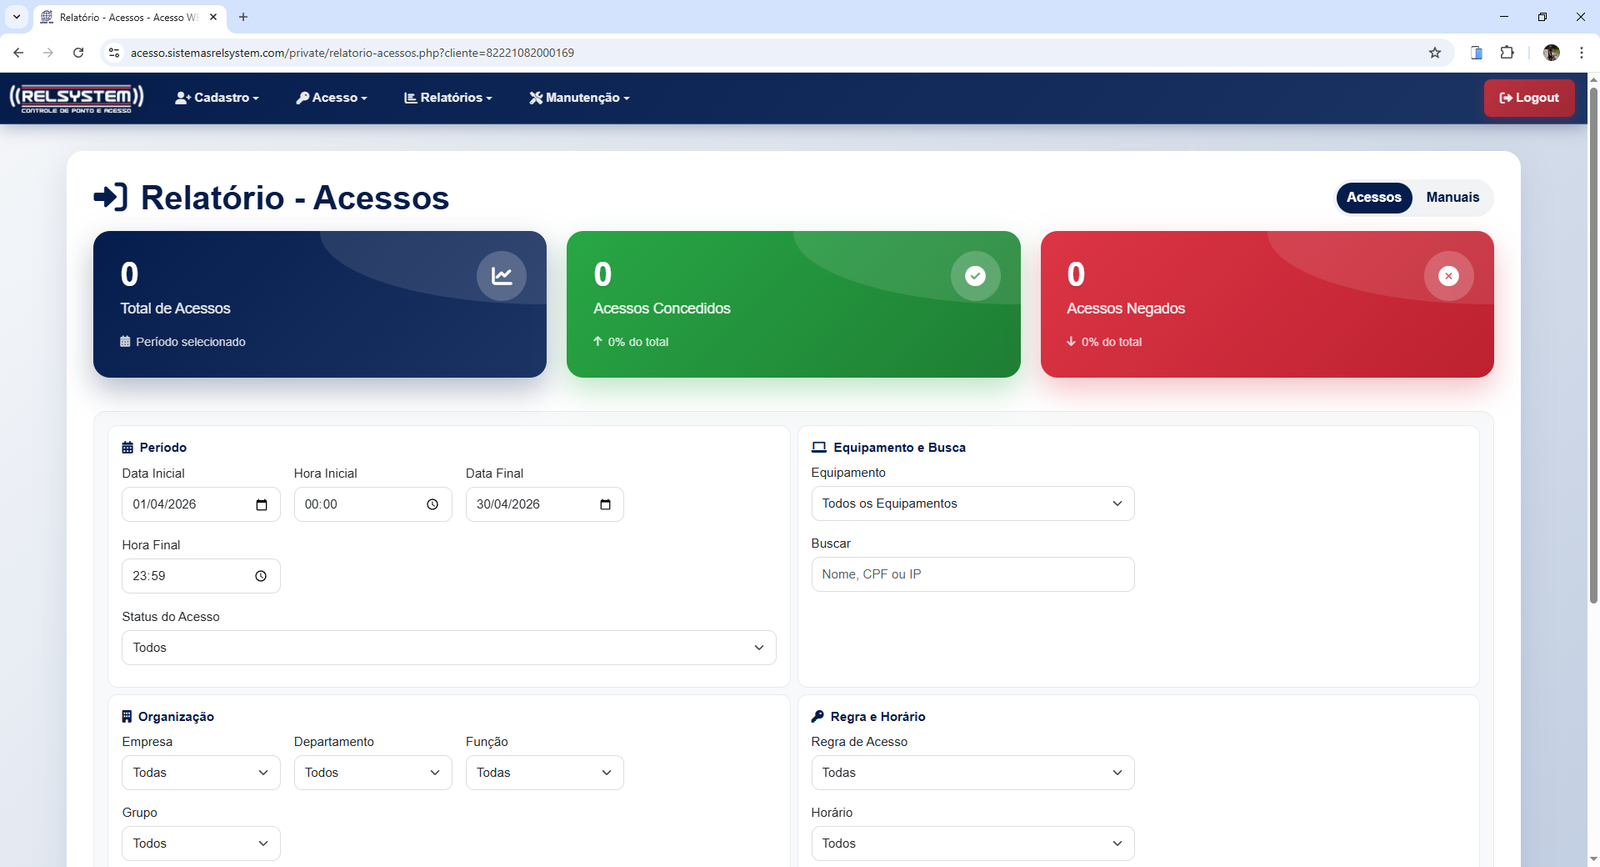The height and width of the screenshot is (867, 1600).
Task: Switch to the Acessos view toggle
Action: pyautogui.click(x=1373, y=198)
